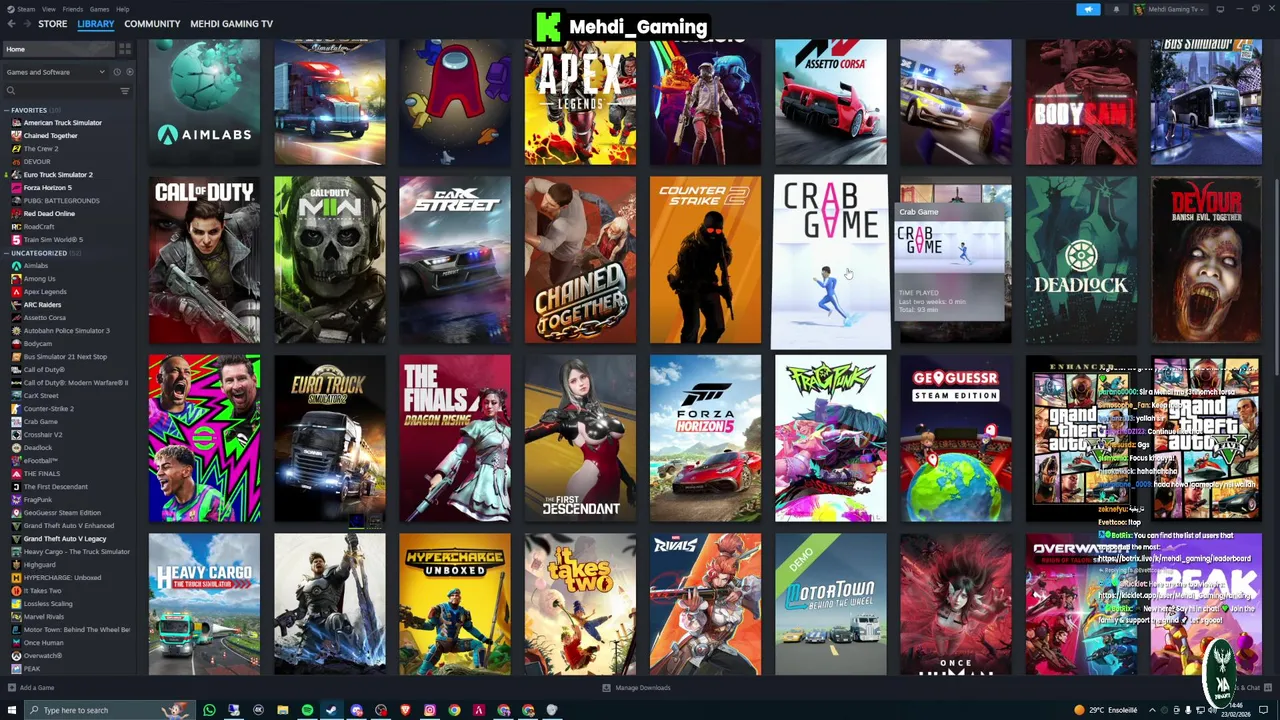Open the Chained Together cover

(580, 260)
